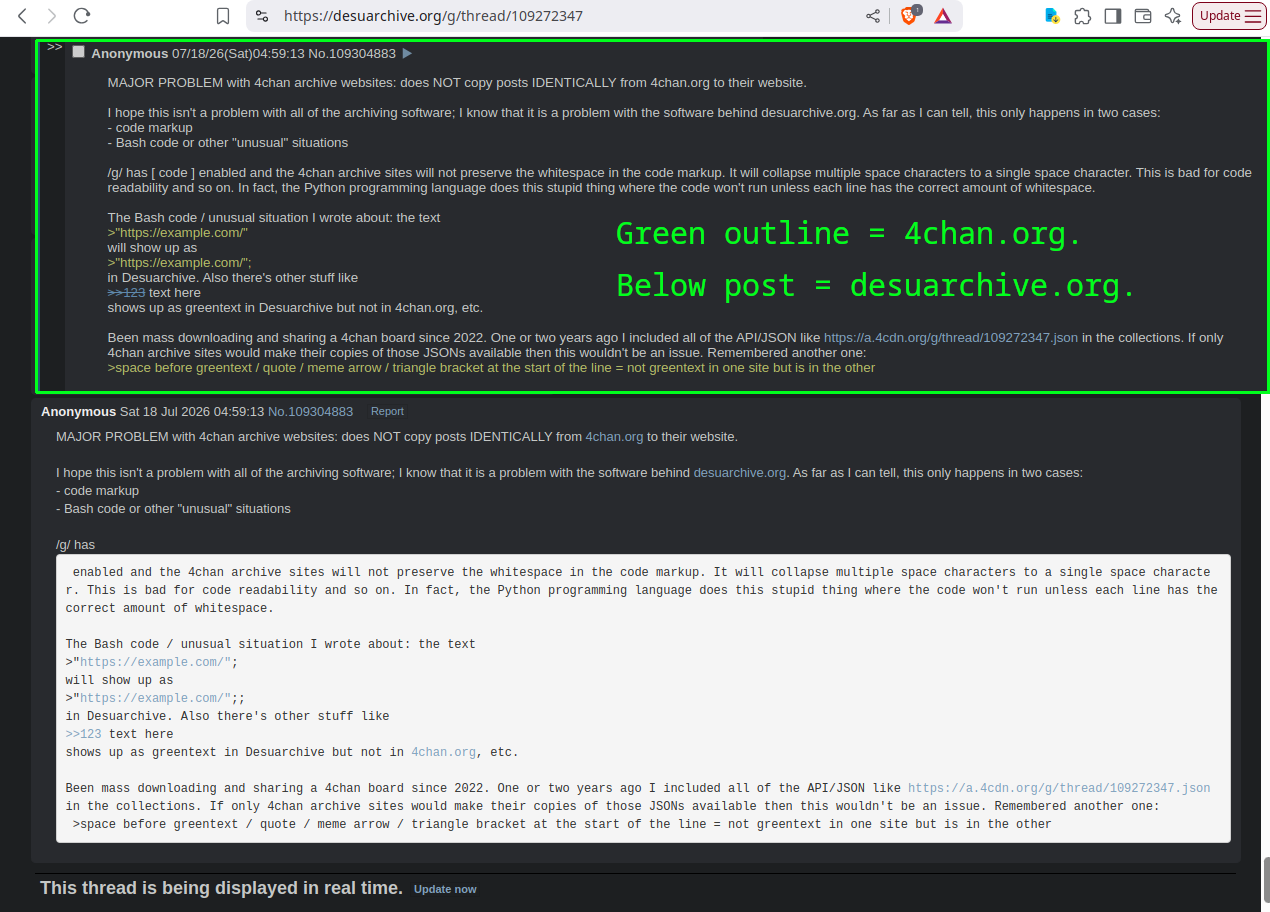Viewport: 1270px width, 912px height.
Task: Open the Brave Wallet icon
Action: pos(1143,16)
